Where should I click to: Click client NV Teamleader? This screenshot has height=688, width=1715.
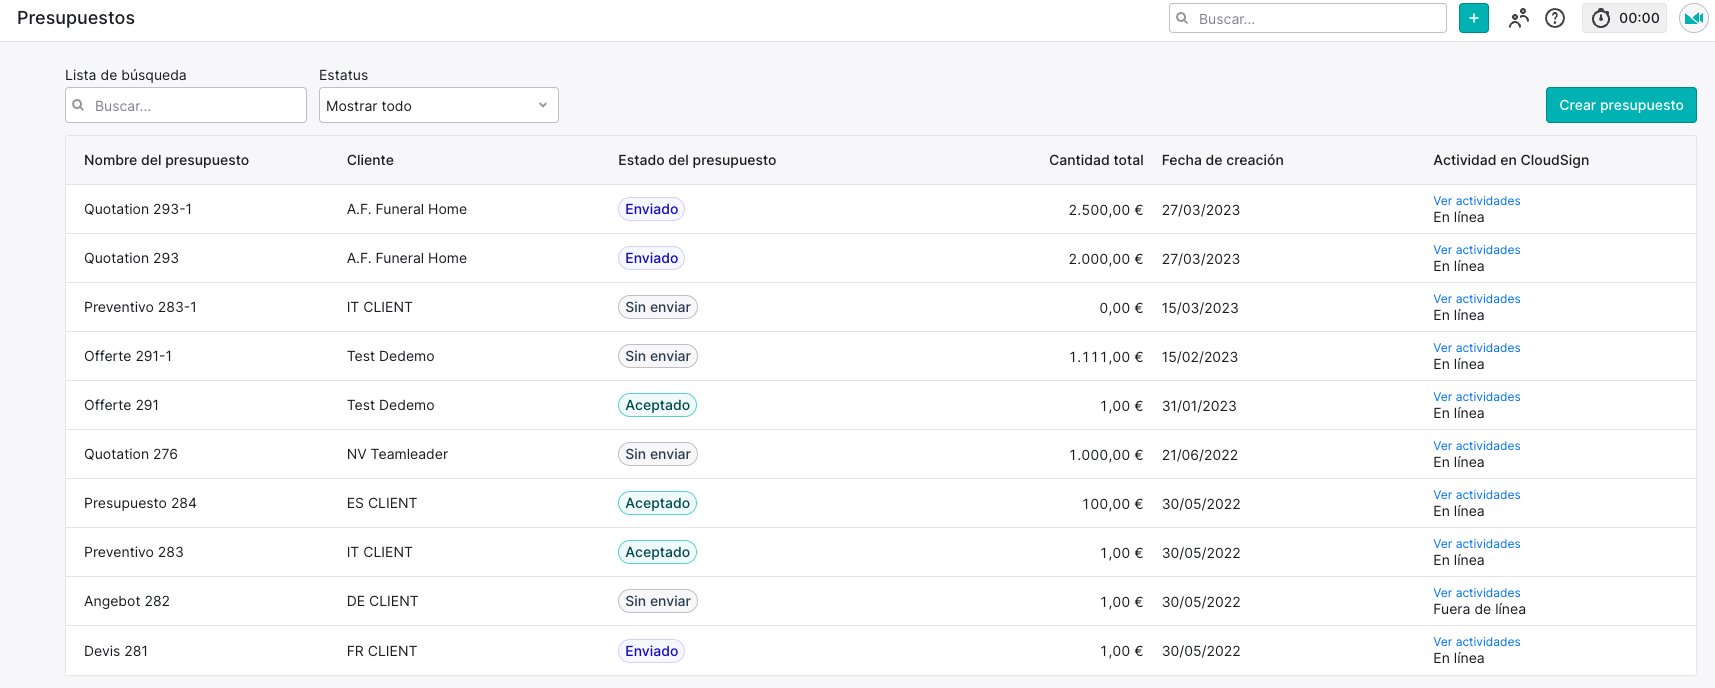[397, 454]
